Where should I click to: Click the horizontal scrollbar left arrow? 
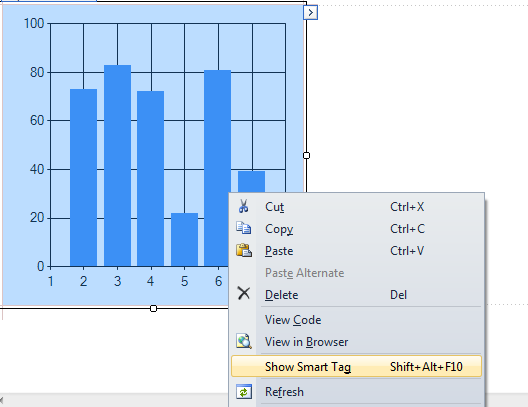pyautogui.click(x=1, y=401)
